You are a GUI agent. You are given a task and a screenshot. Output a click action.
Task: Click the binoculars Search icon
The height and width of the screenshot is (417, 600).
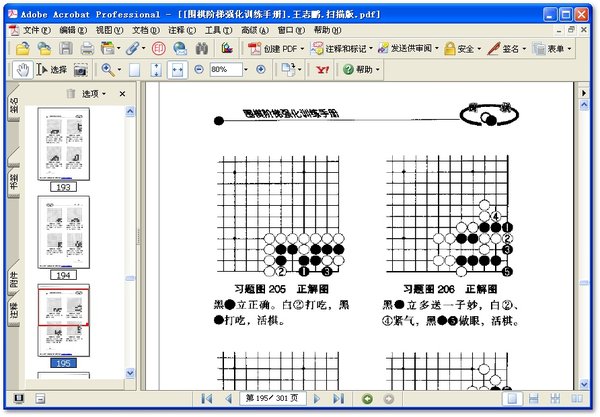[202, 49]
